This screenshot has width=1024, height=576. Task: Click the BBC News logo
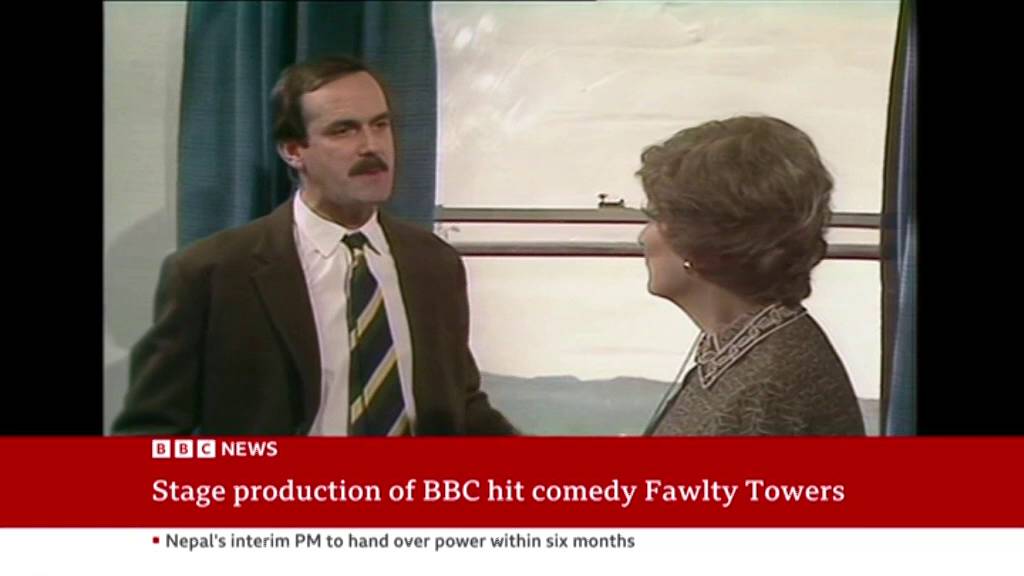[x=215, y=449]
